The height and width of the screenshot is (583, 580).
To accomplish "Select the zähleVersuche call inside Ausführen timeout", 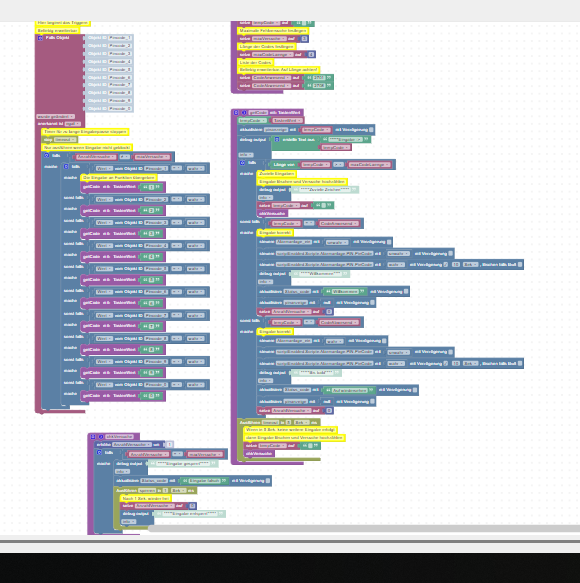I will point(259,454).
